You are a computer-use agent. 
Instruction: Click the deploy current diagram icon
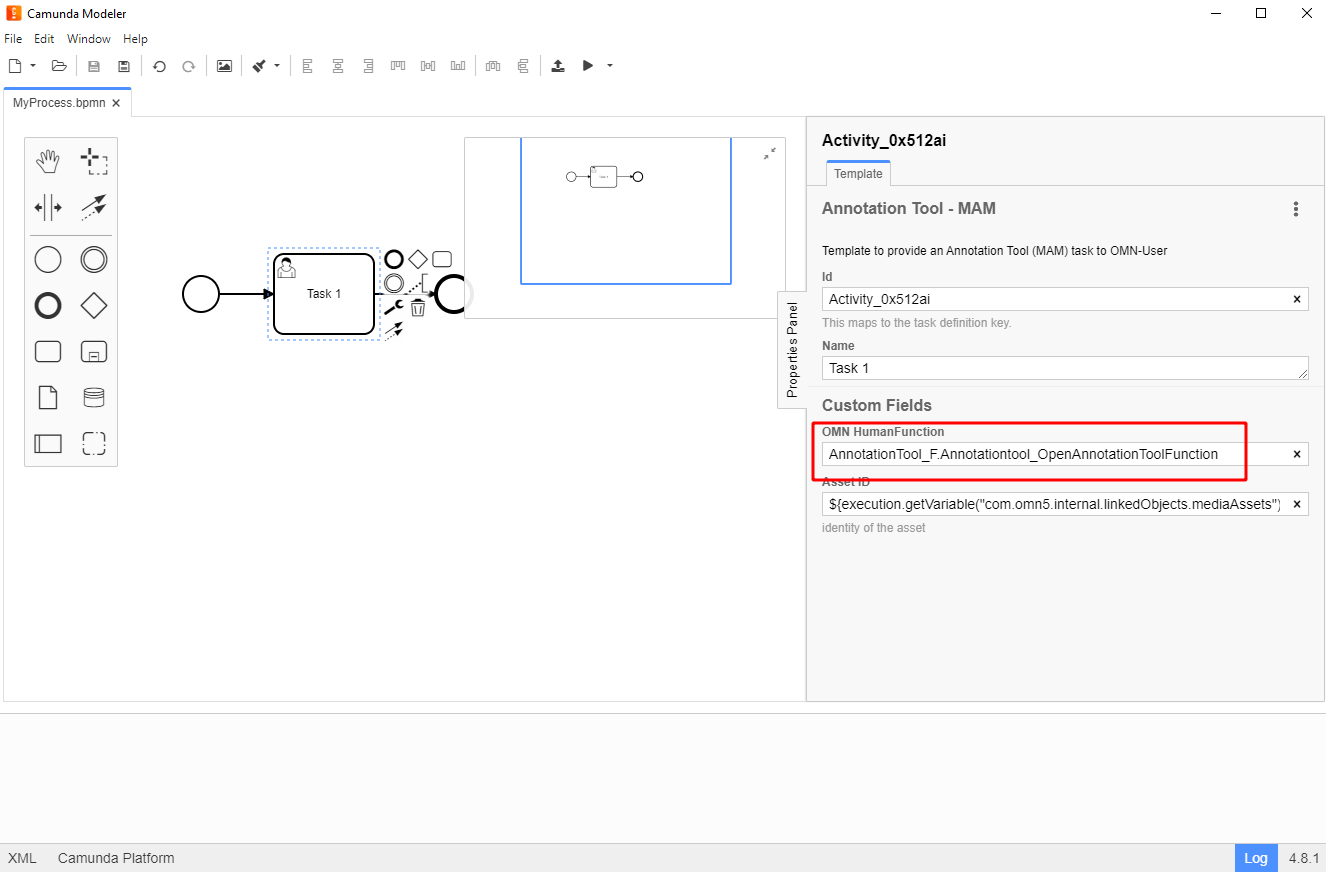(x=558, y=66)
